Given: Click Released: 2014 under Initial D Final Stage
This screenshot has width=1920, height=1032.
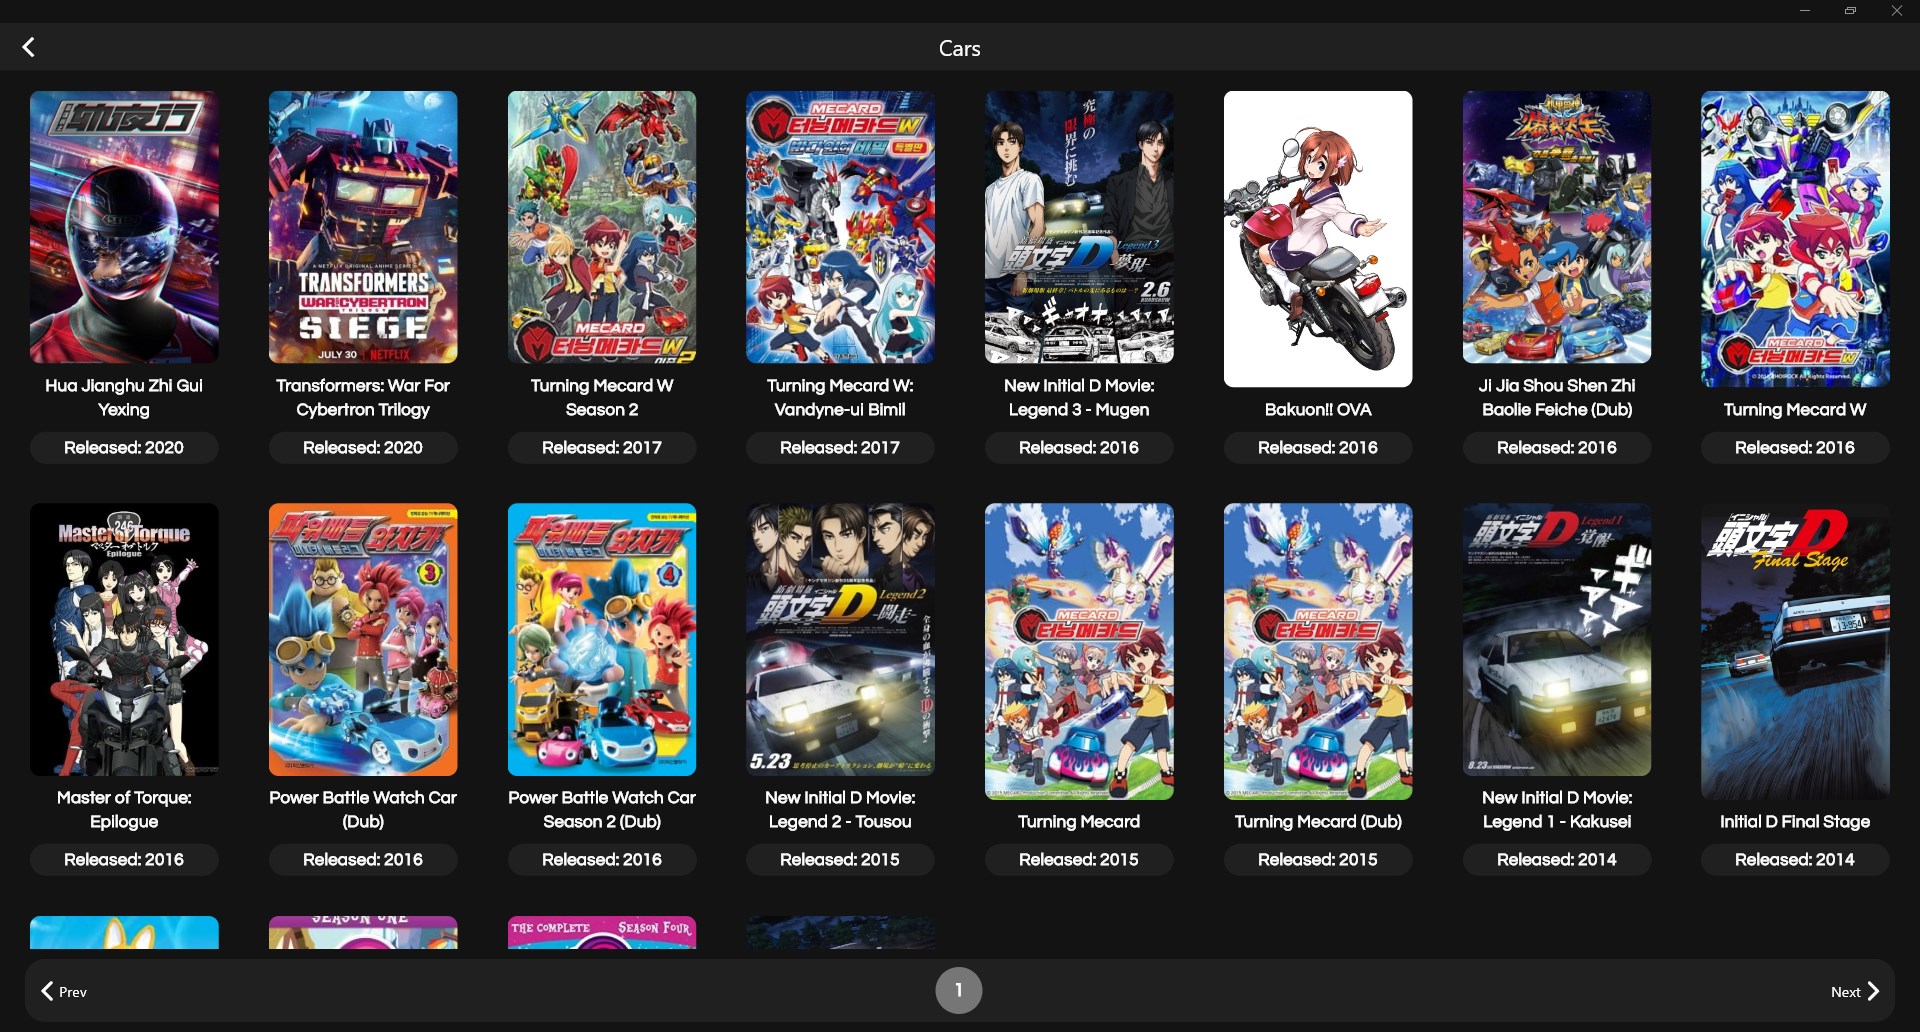Looking at the screenshot, I should [1795, 859].
